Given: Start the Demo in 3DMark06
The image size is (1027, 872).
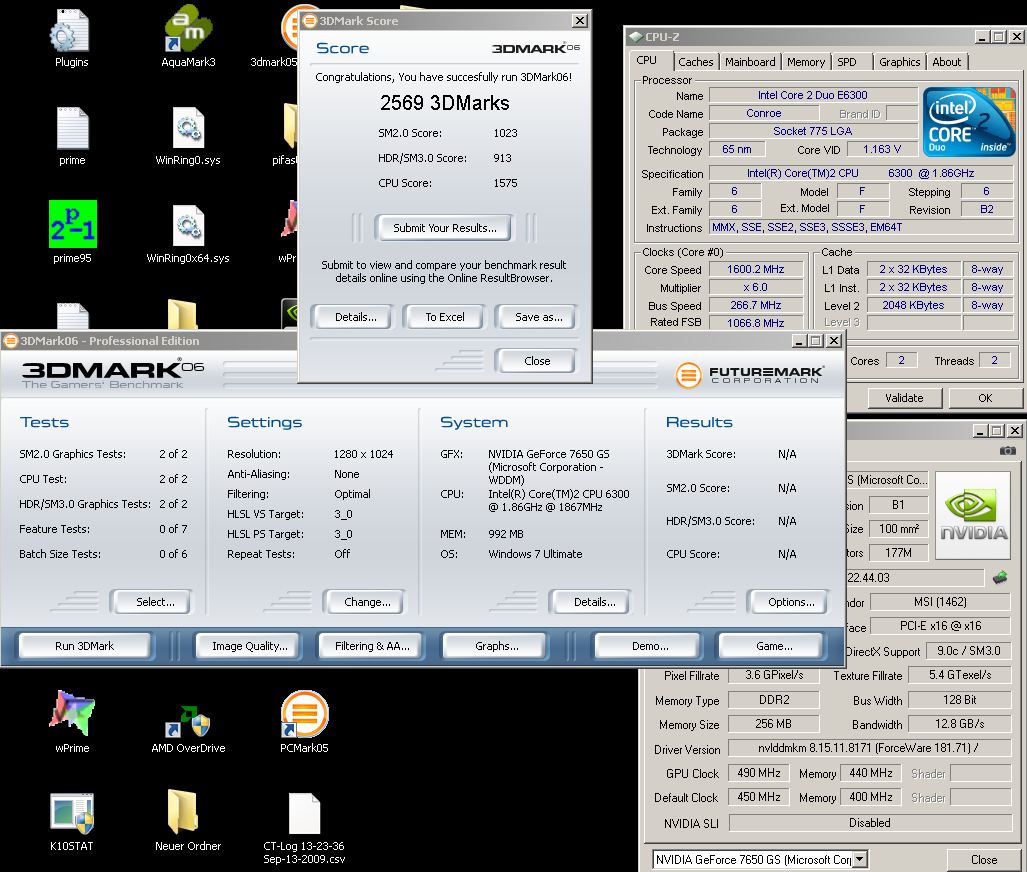Looking at the screenshot, I should point(650,646).
